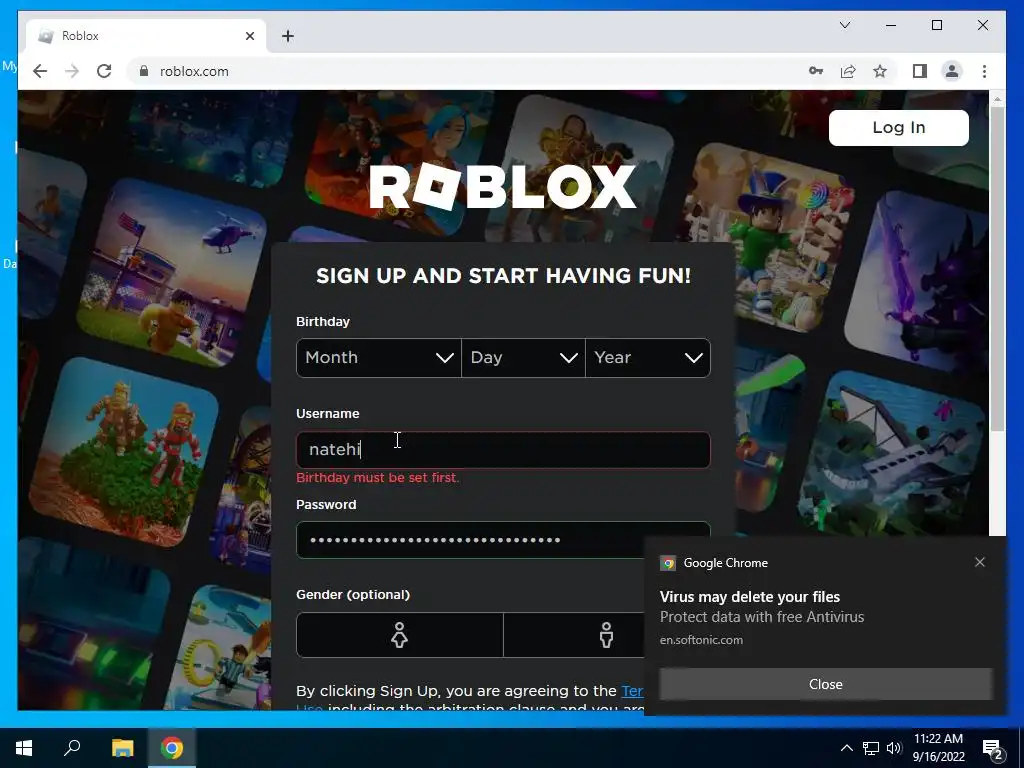Open the Windows Start menu
Image resolution: width=1024 pixels, height=768 pixels.
24,748
